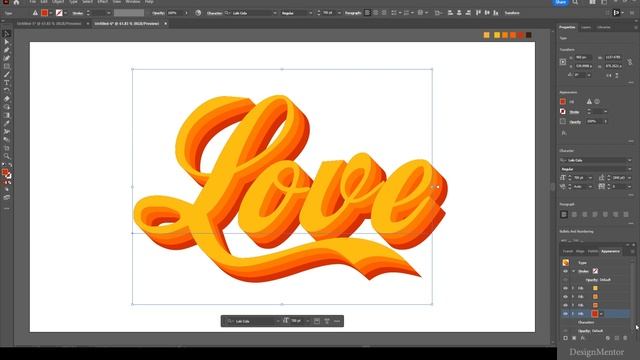This screenshot has width=640, height=360.
Task: Click Add New Stroke icon in Appearance panel
Action: click(x=565, y=338)
